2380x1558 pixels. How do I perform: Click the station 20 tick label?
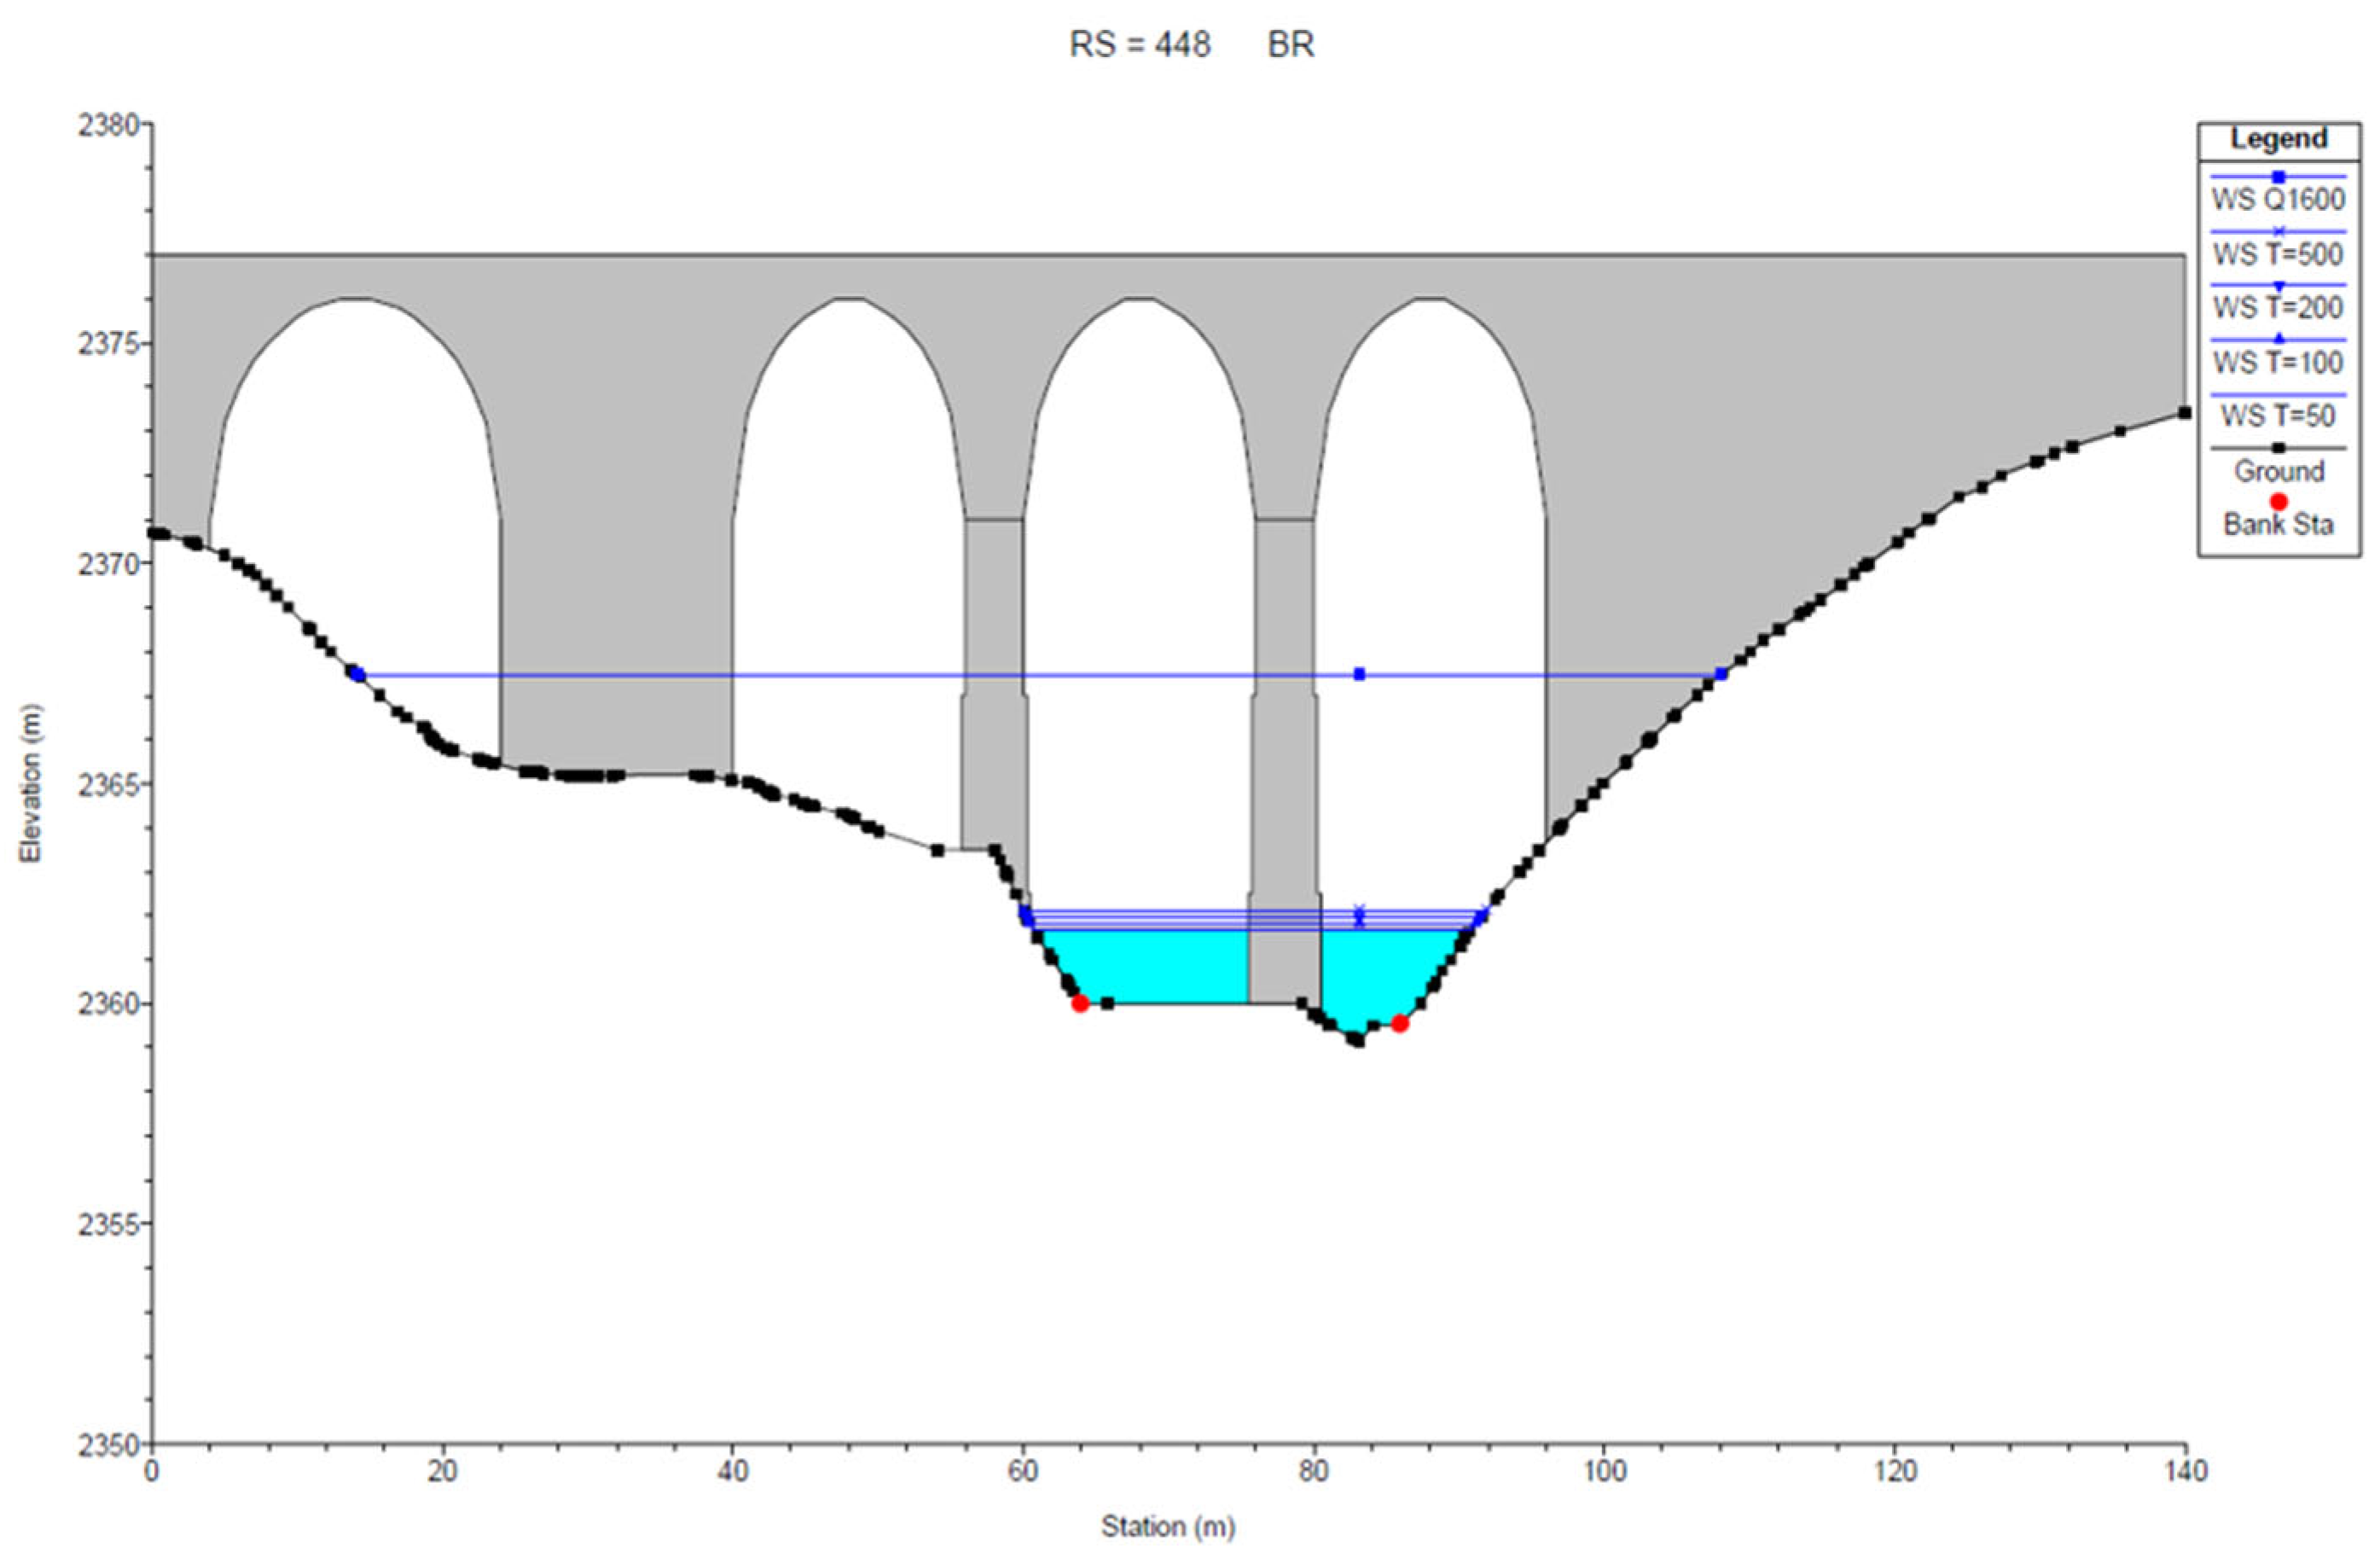tap(442, 1471)
